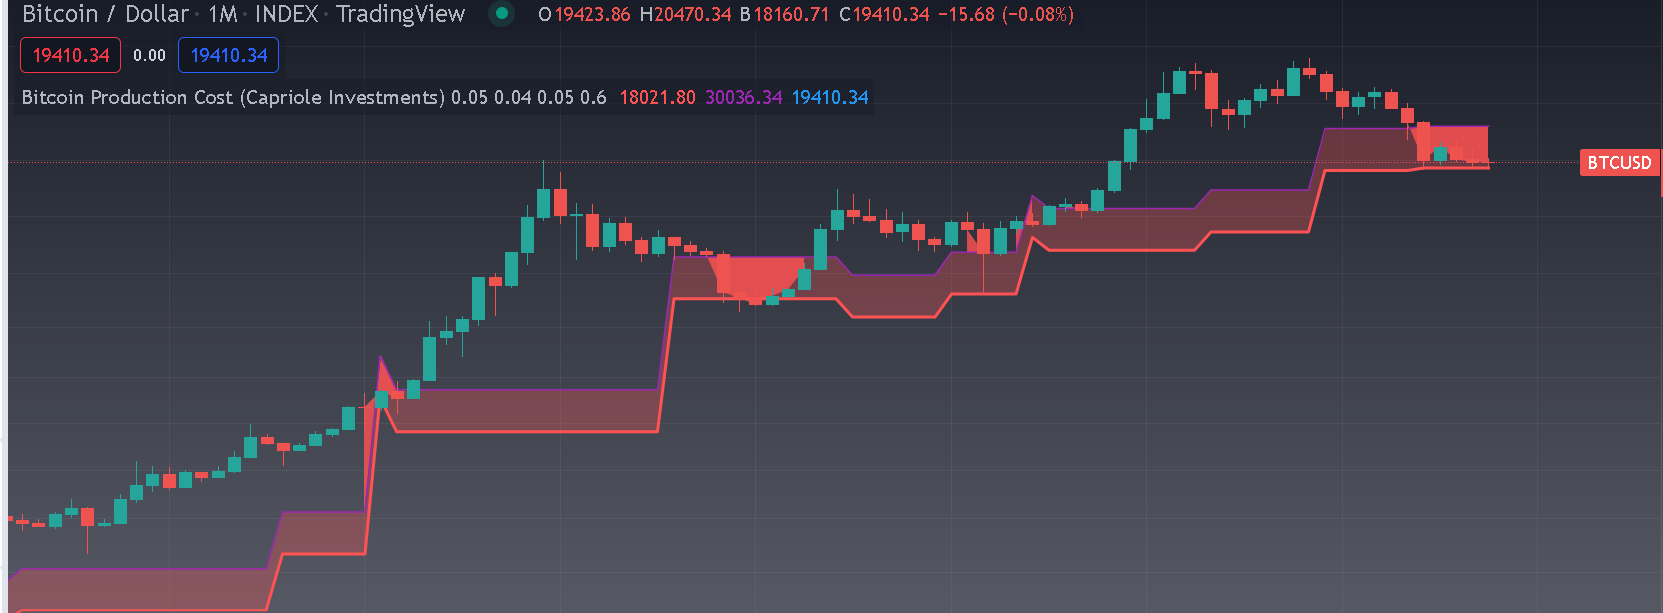
Task: Click the open price value 19423.86
Action: 592,15
